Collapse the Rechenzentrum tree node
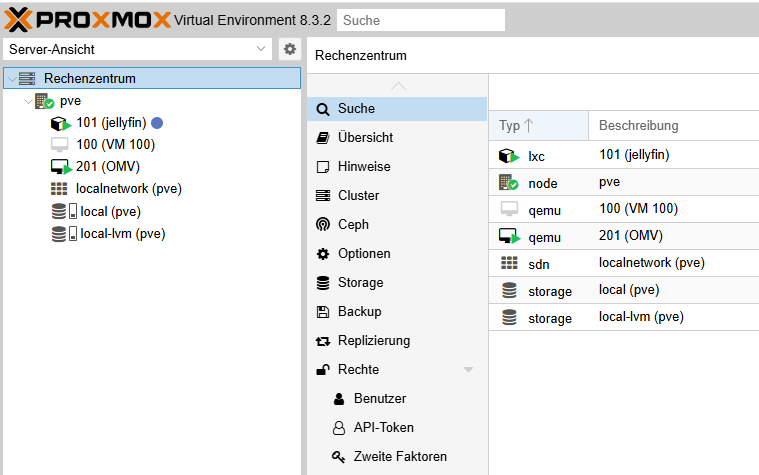The width and height of the screenshot is (759, 475). pyautogui.click(x=12, y=79)
